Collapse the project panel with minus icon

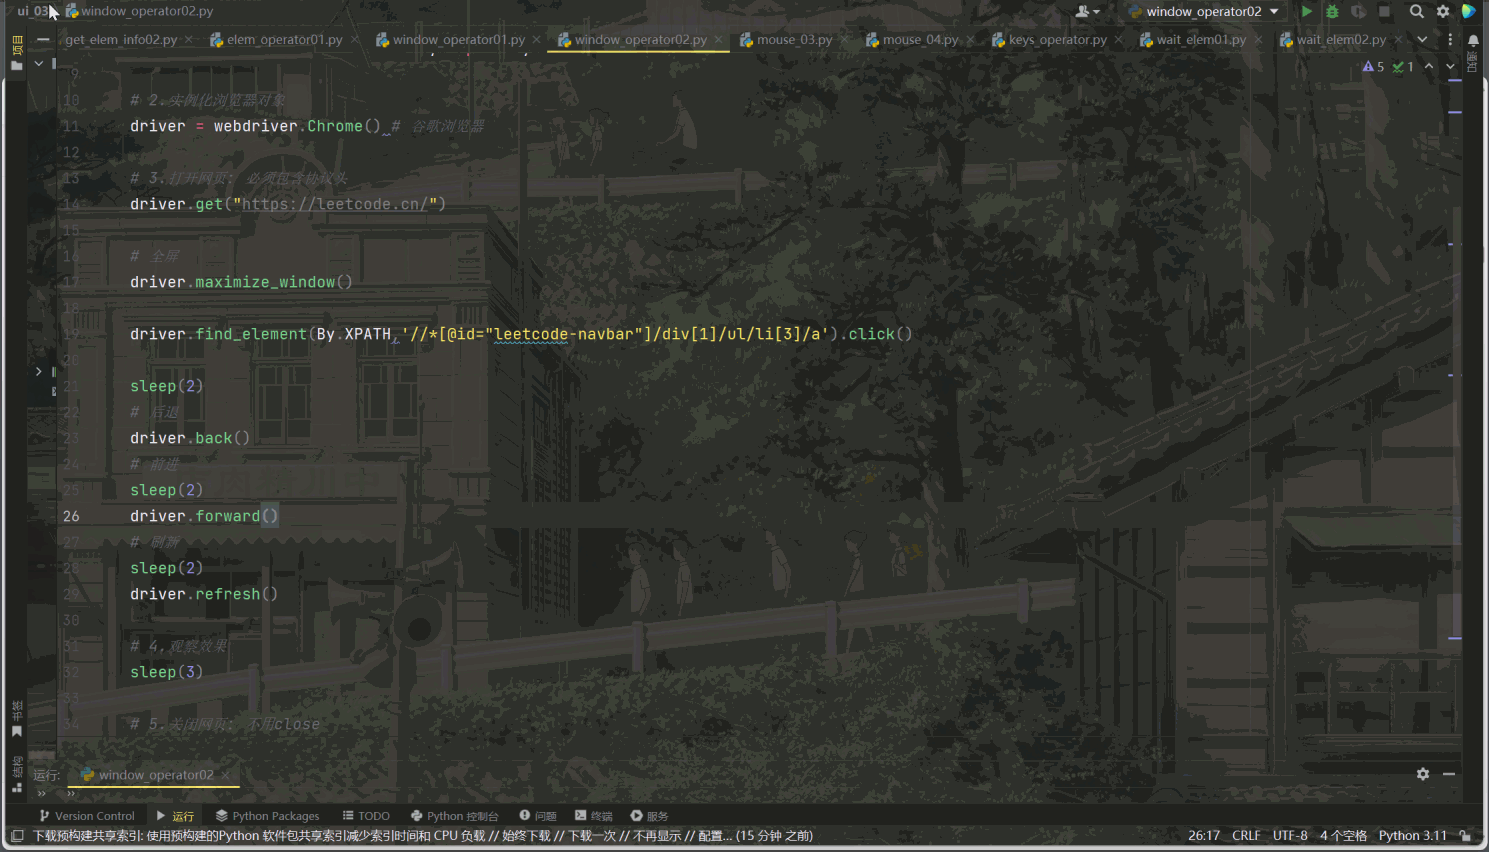pos(43,39)
